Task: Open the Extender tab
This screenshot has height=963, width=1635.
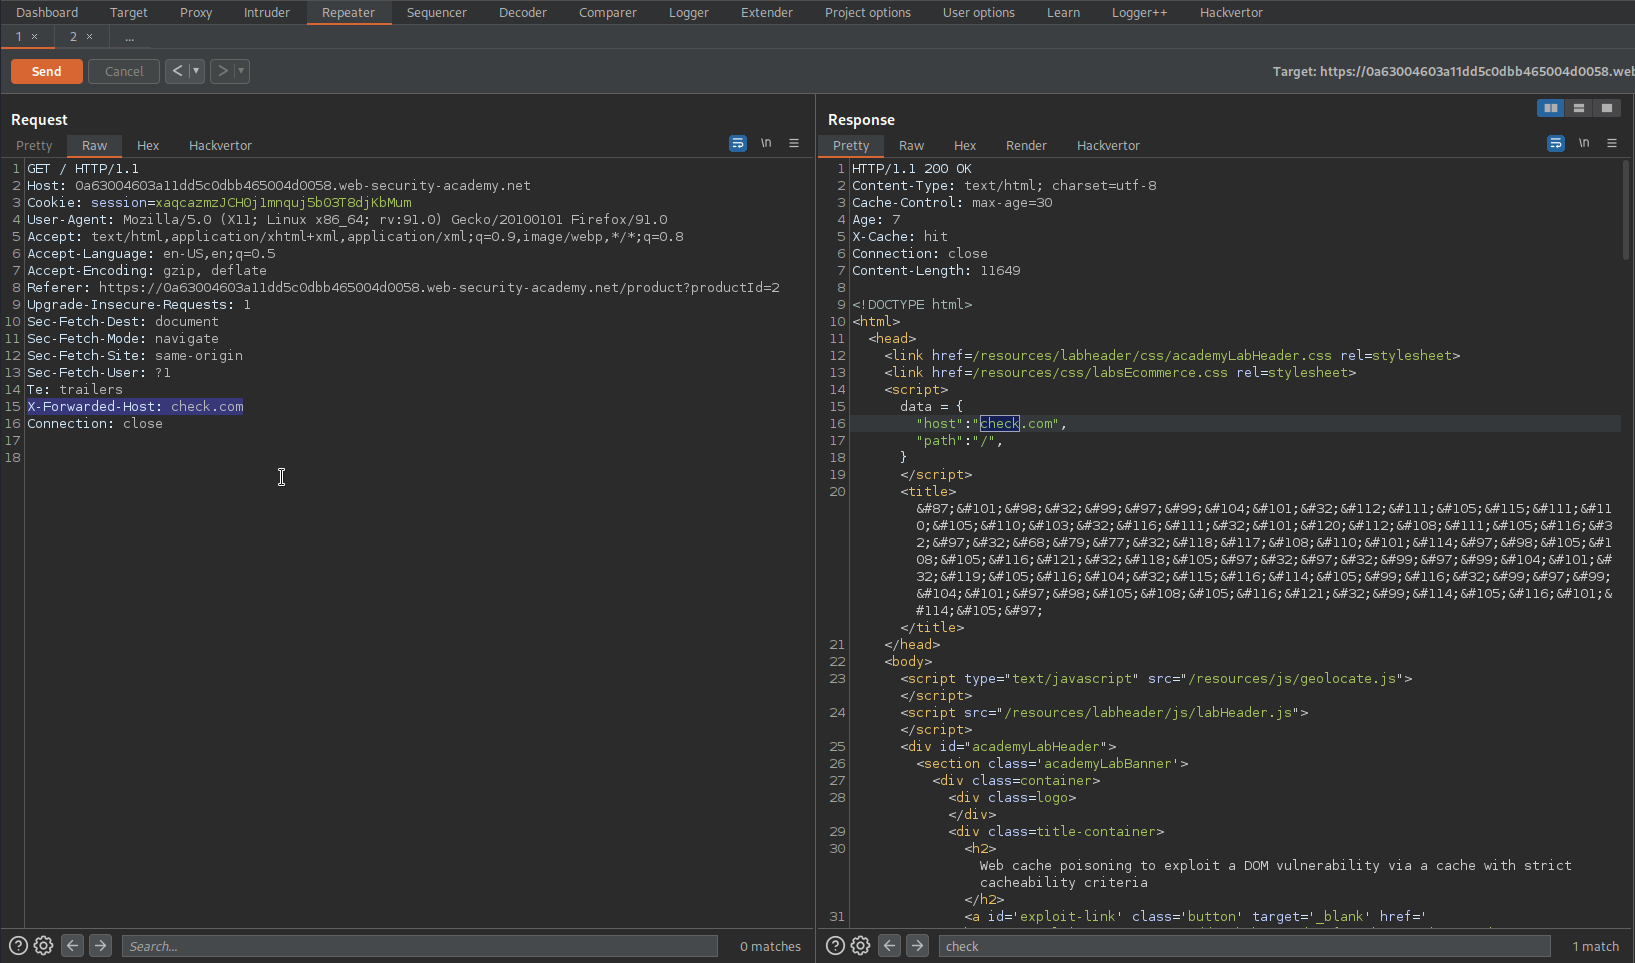Action: click(767, 12)
